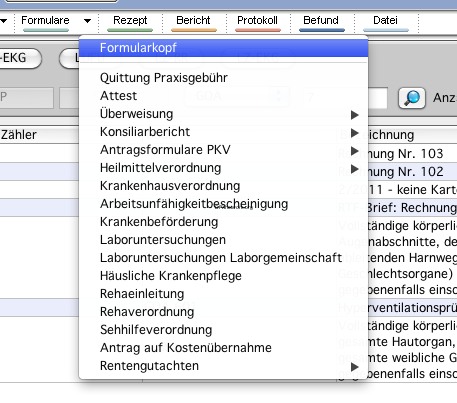
Task: Open the Überweisung submenu
Action: pos(223,114)
